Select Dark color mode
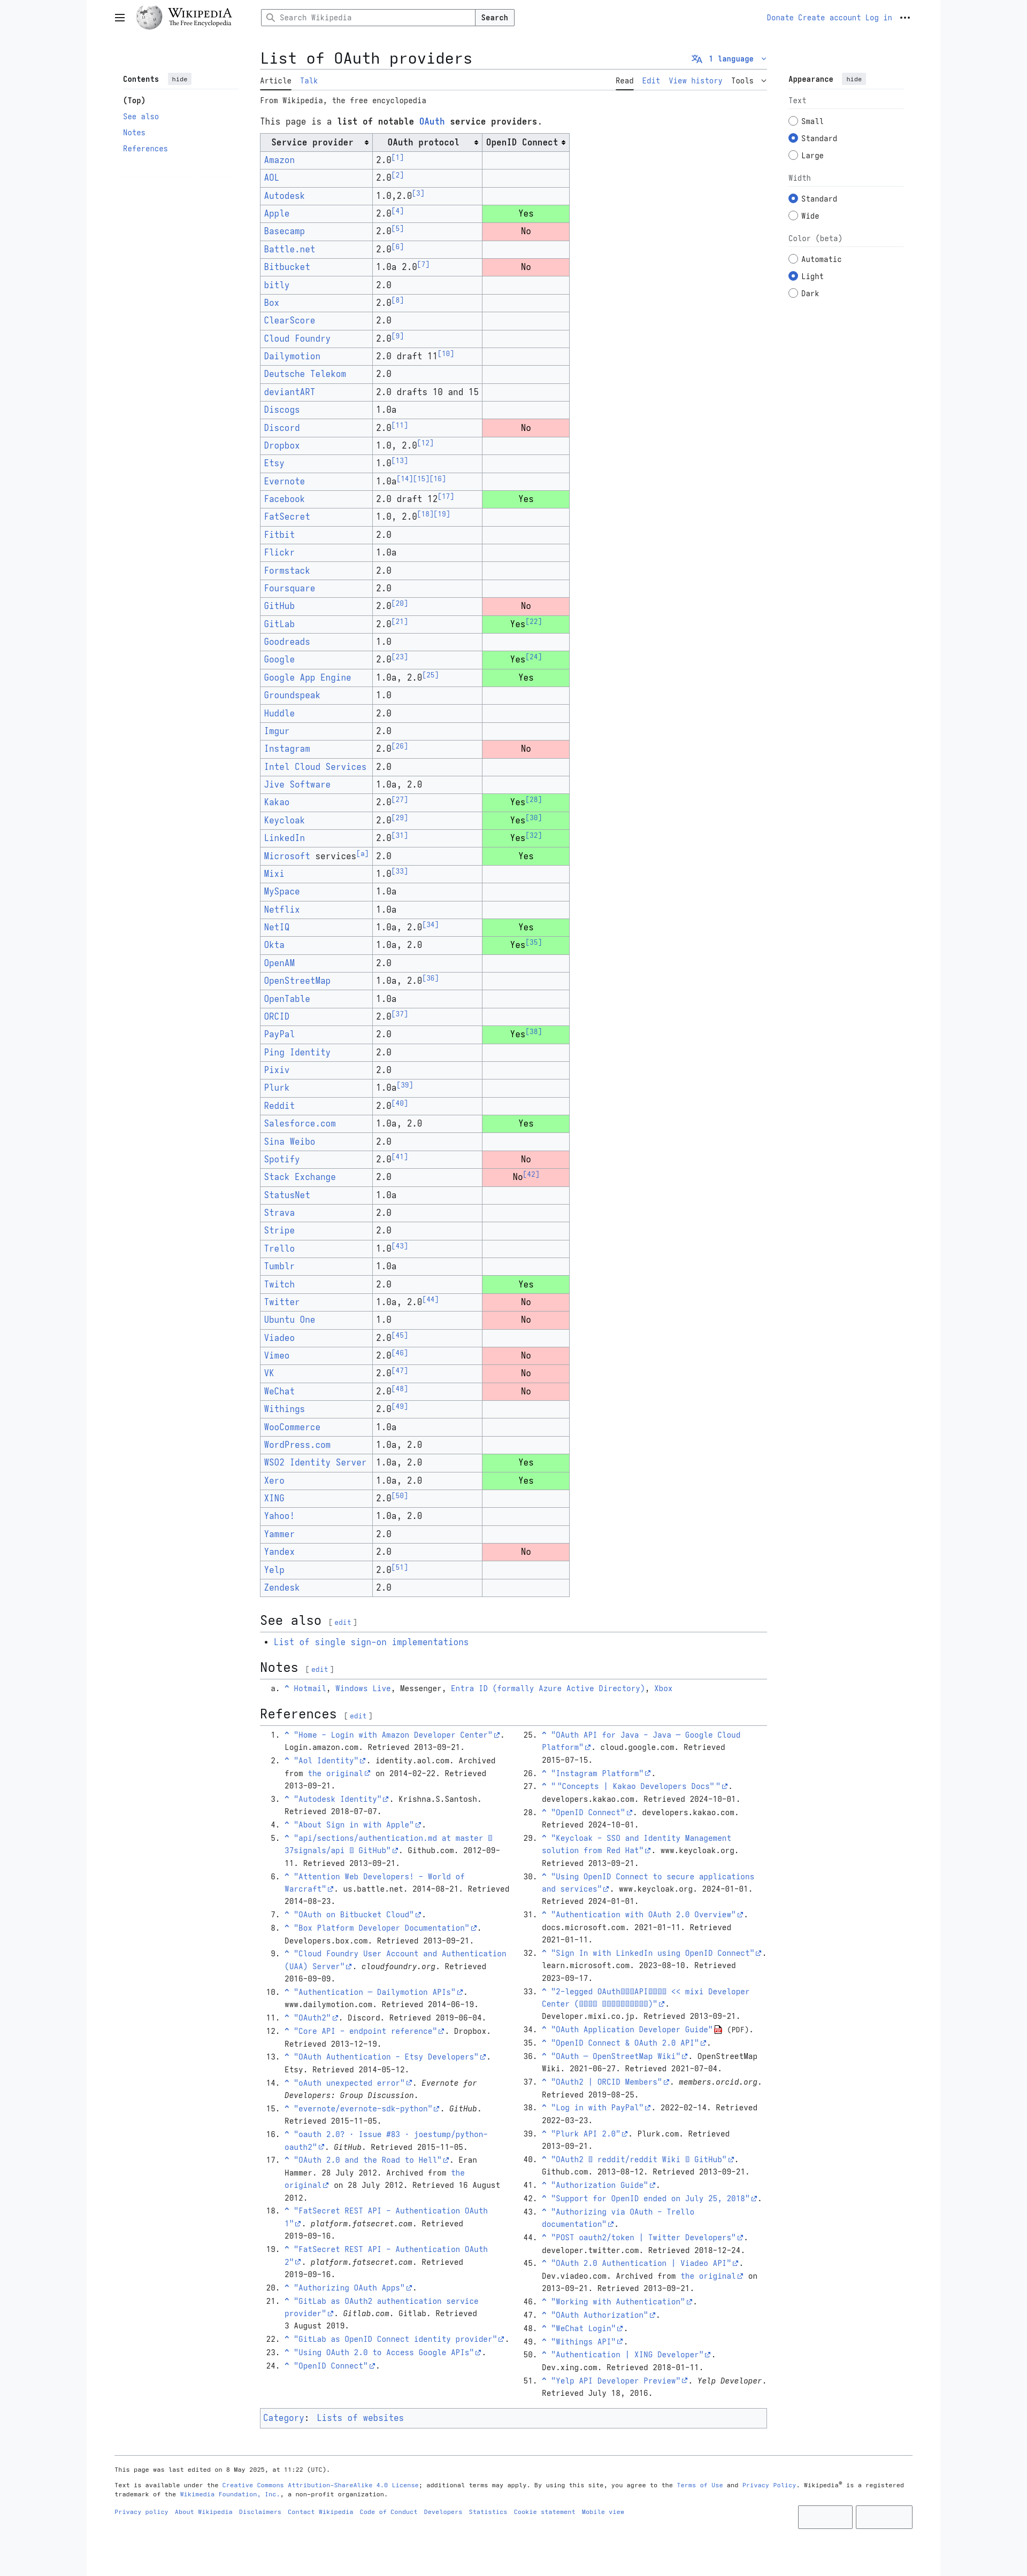The width and height of the screenshot is (1027, 2576). click(793, 293)
